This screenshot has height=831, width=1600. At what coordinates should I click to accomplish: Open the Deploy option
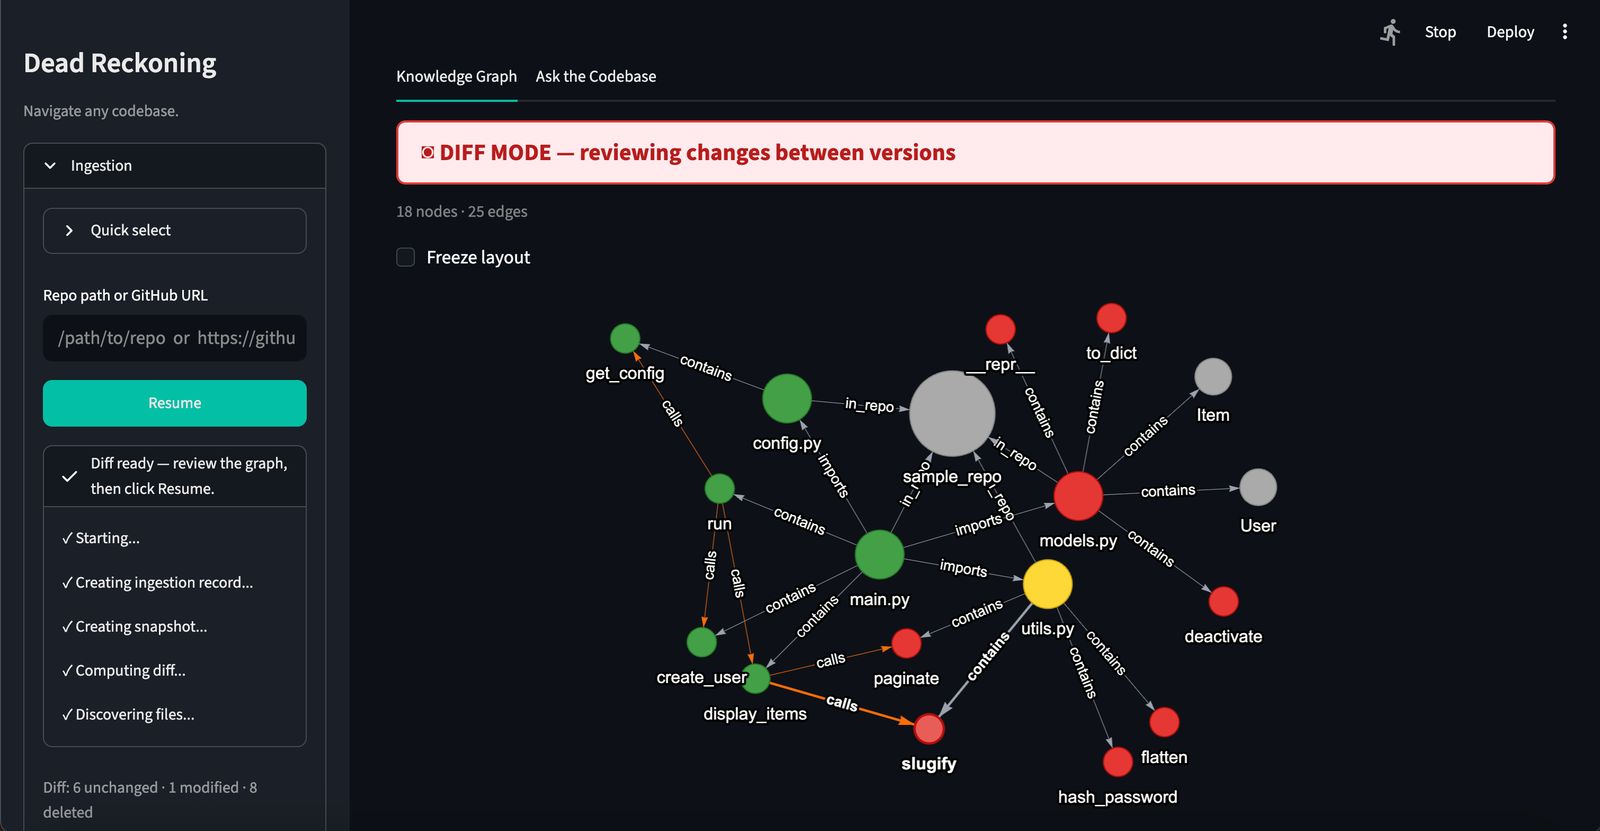click(1510, 32)
